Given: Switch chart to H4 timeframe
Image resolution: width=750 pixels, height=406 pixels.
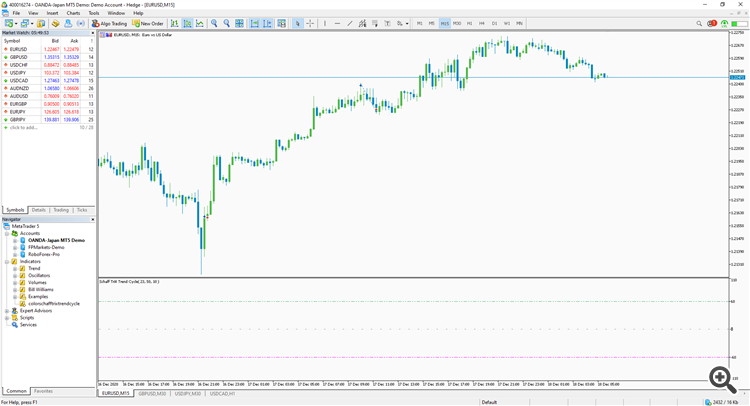Looking at the screenshot, I should [482, 23].
